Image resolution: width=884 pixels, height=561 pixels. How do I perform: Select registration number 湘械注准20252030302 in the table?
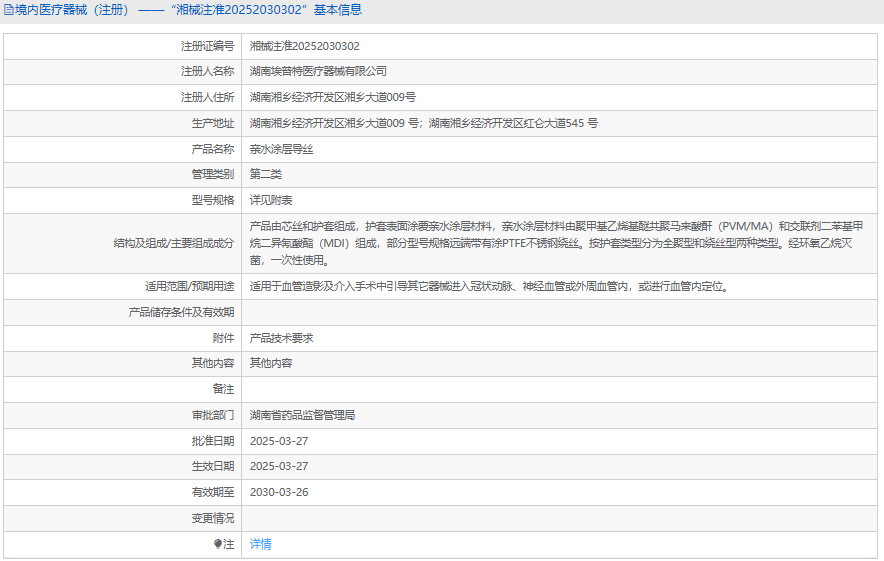(304, 46)
